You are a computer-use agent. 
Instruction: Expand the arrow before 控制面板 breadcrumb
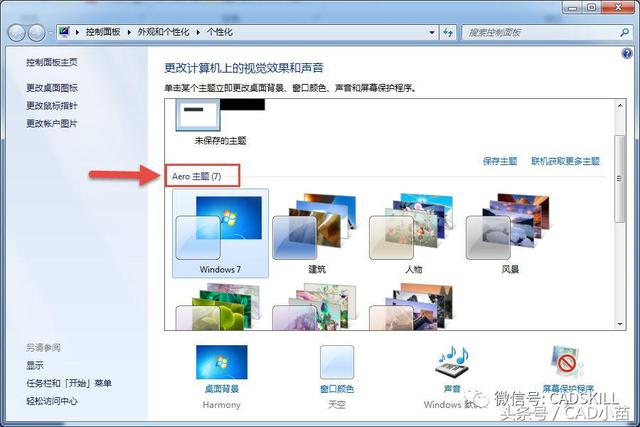pyautogui.click(x=77, y=32)
